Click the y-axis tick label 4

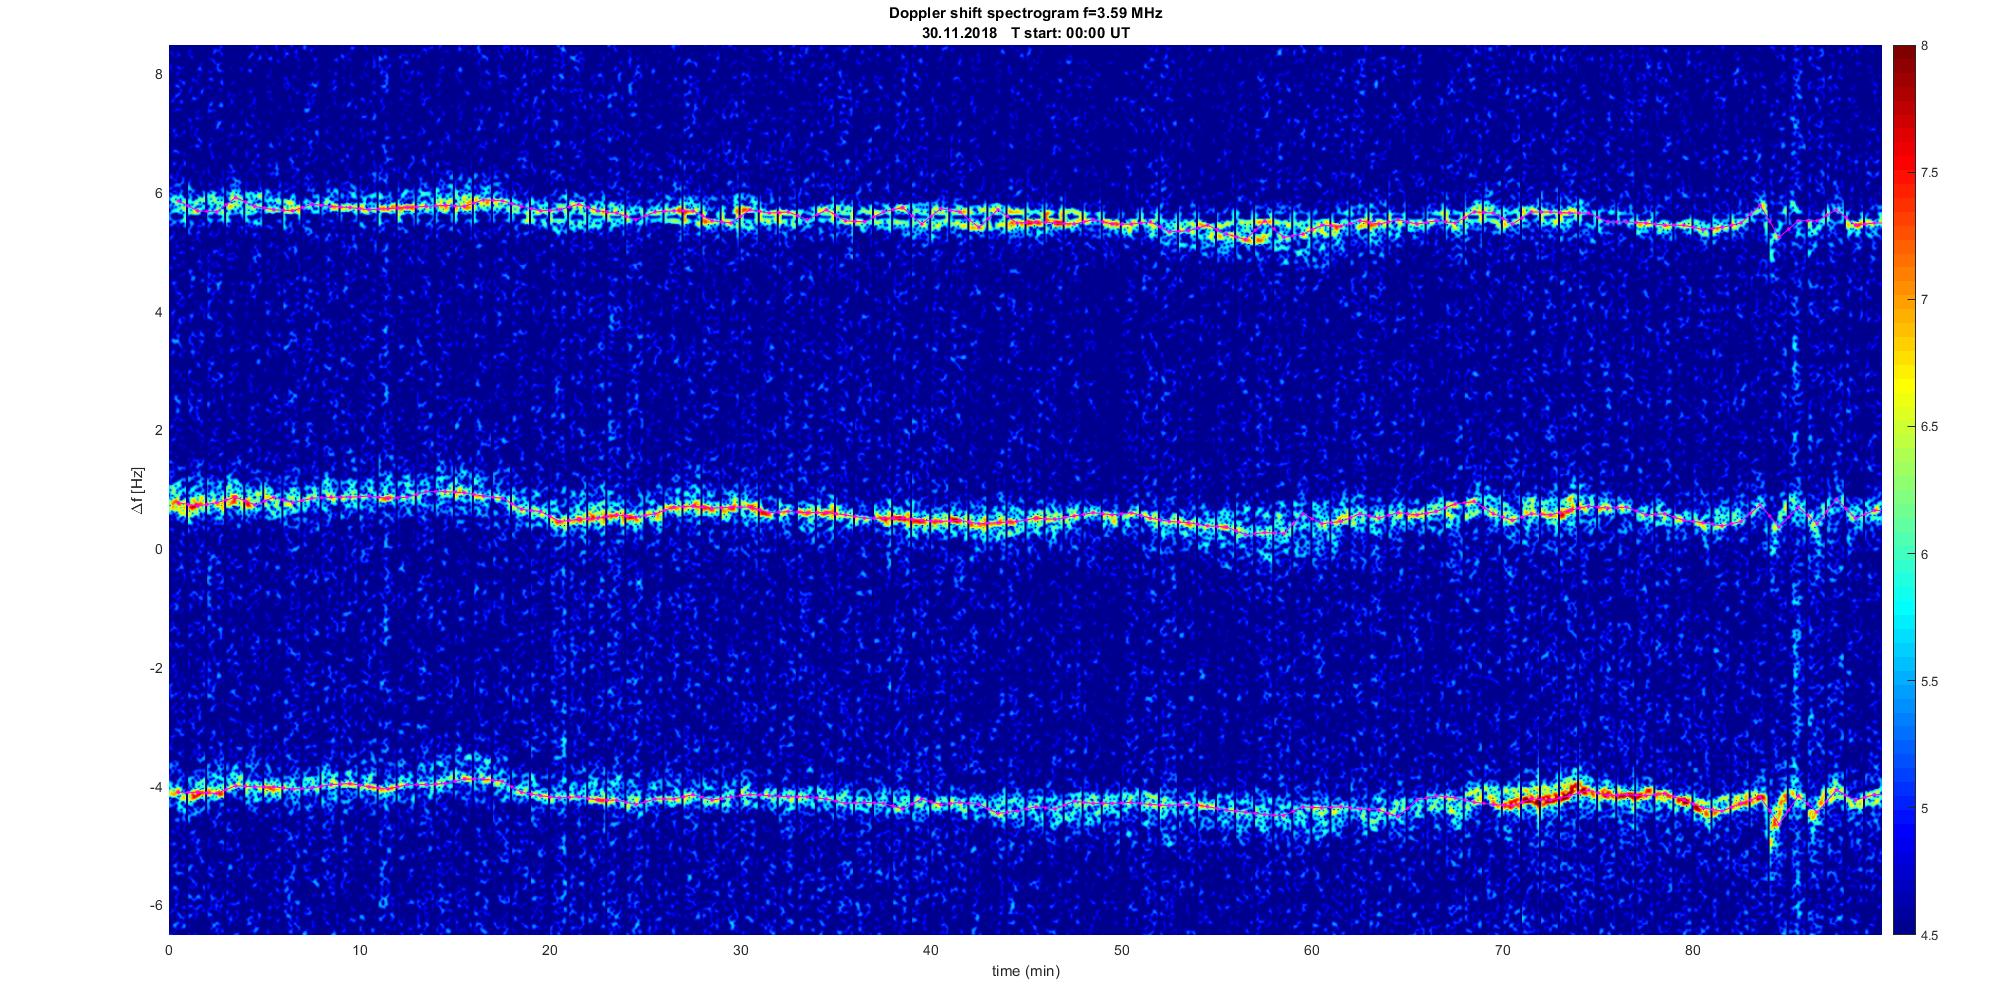coord(158,312)
